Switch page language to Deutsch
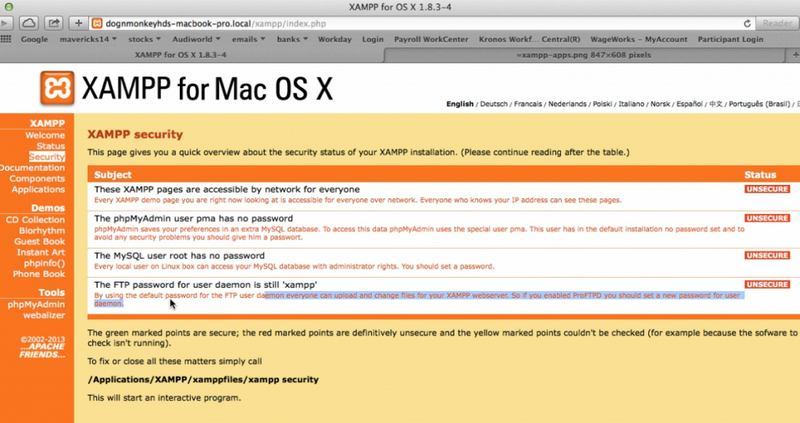800x423 pixels. (x=494, y=104)
